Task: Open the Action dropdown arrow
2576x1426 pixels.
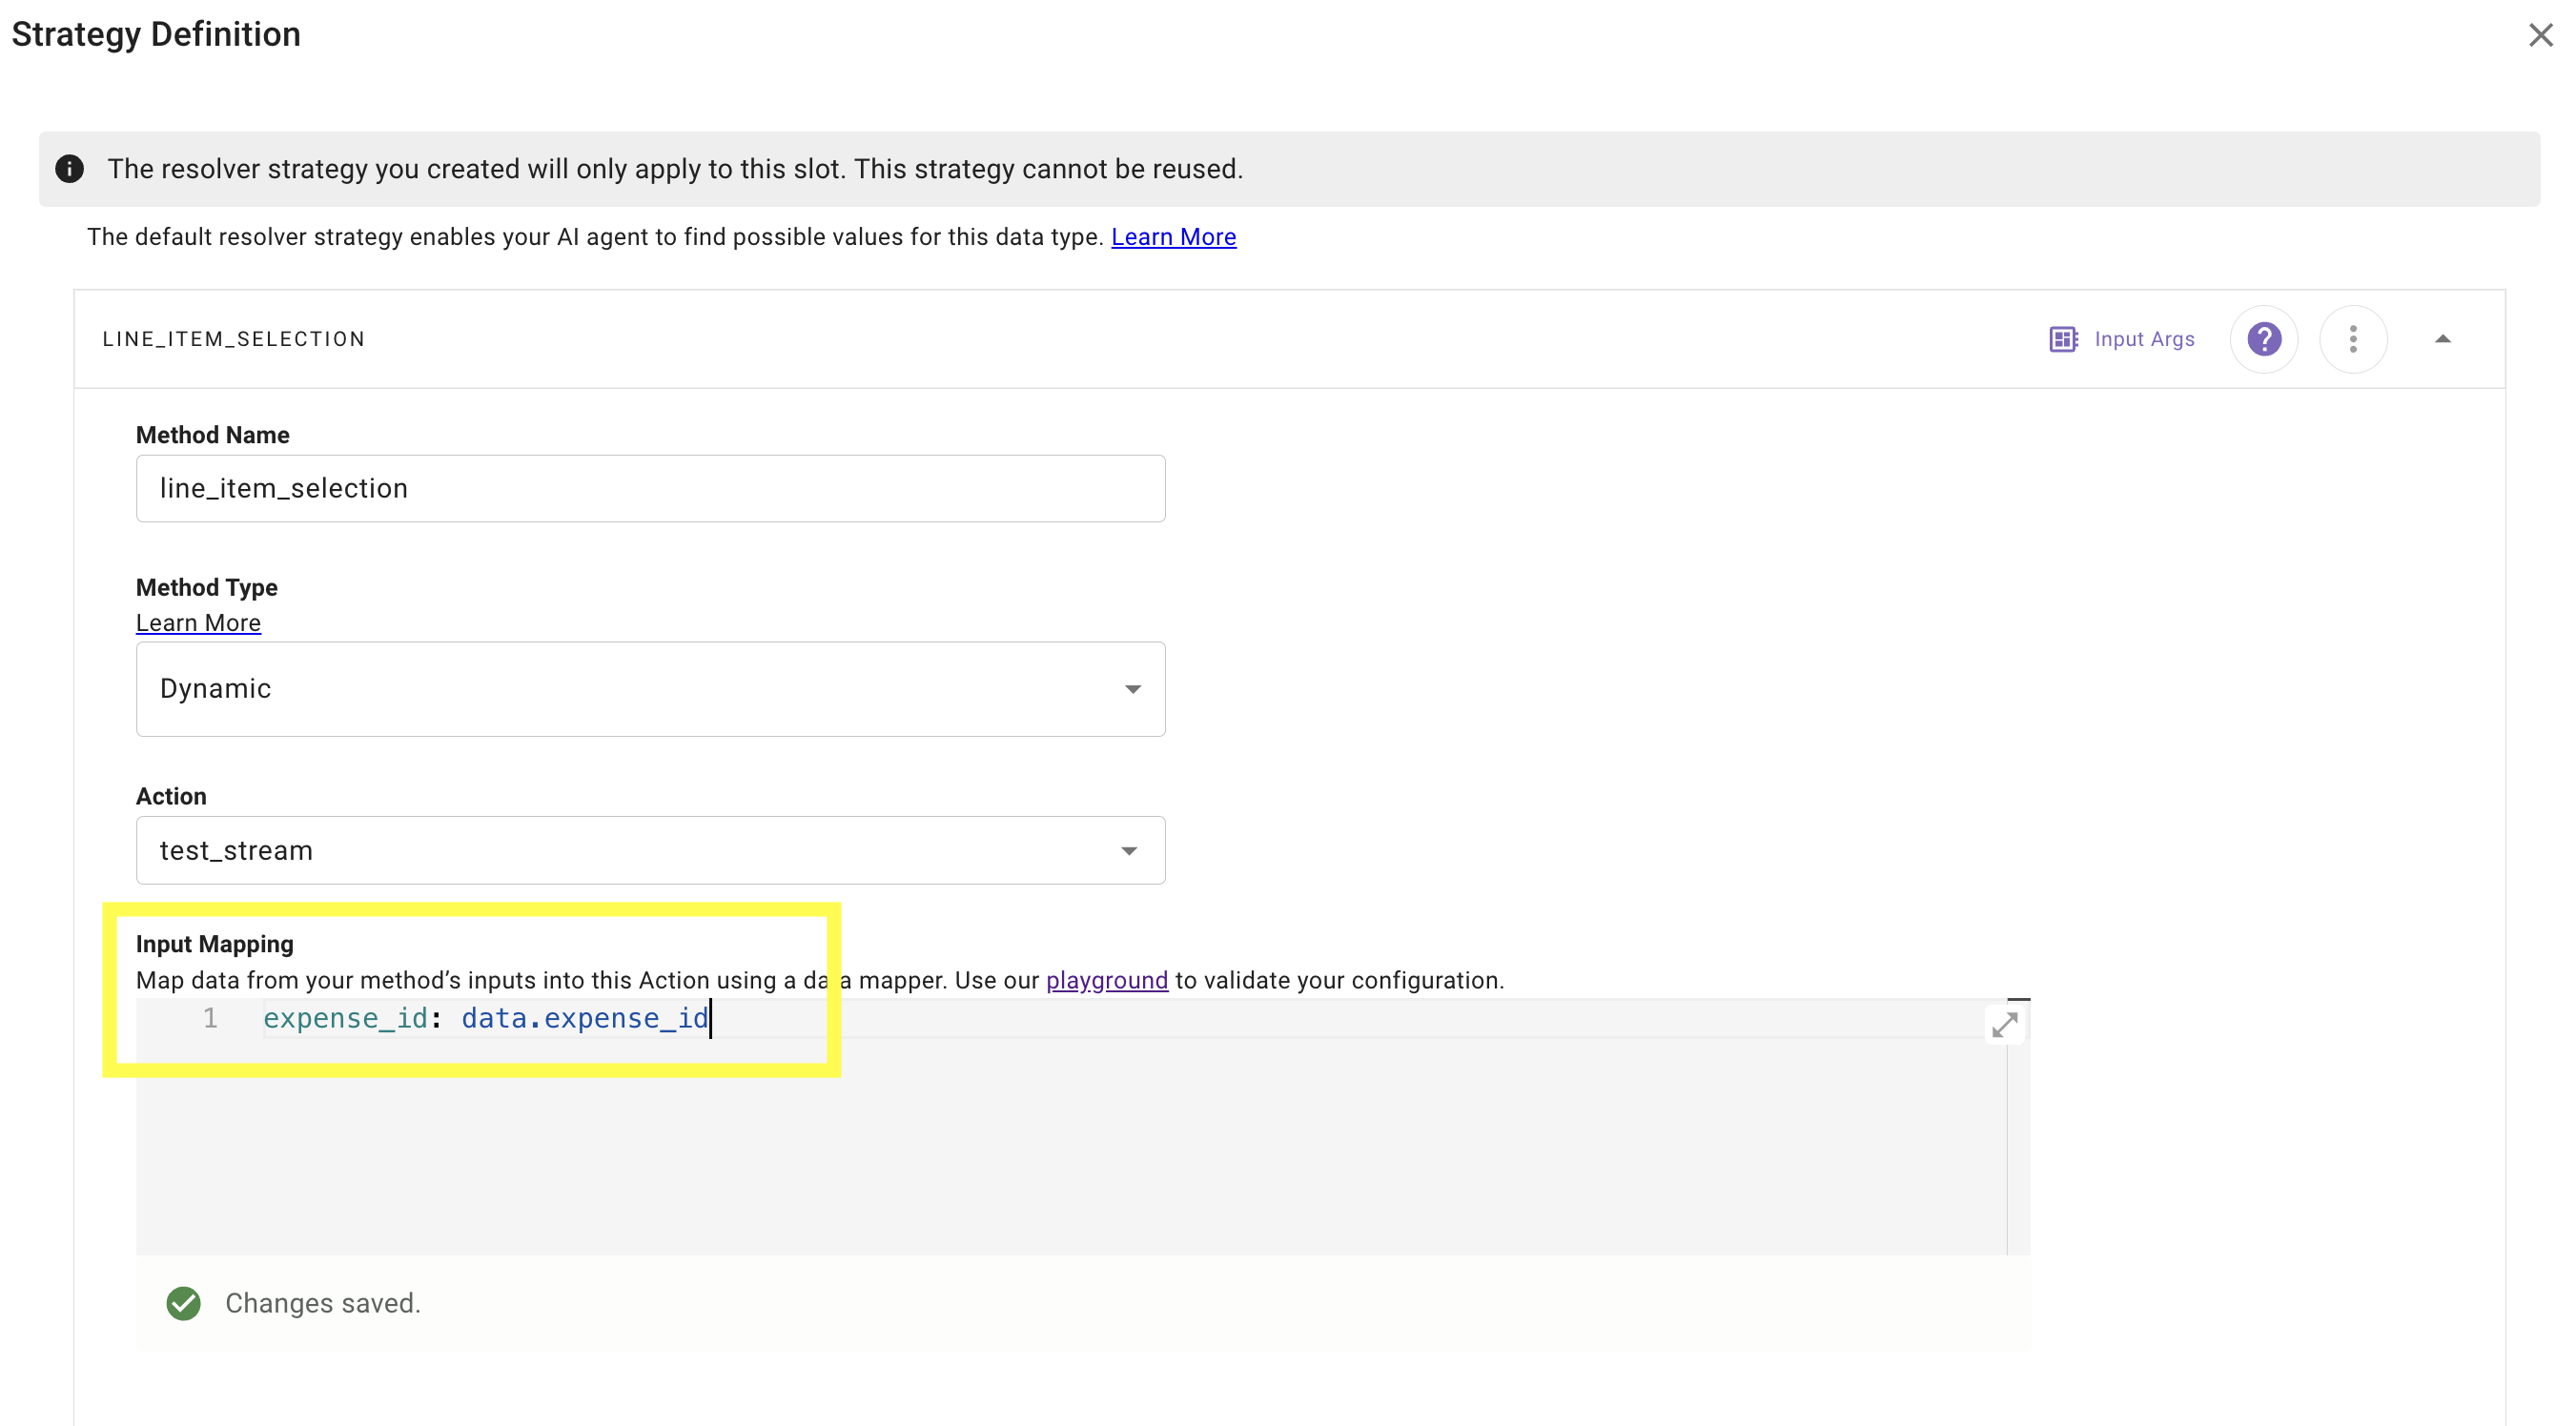Action: point(1128,851)
